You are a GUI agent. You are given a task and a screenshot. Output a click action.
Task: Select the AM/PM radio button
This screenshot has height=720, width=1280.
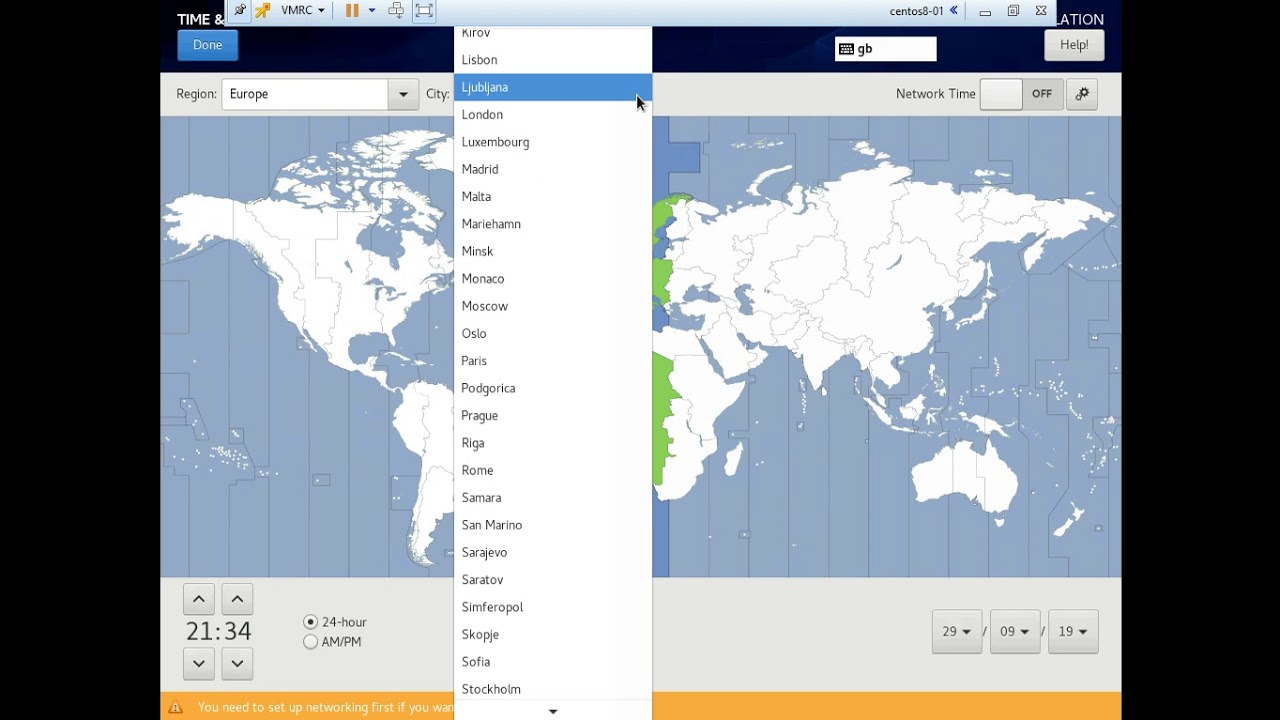[x=310, y=642]
